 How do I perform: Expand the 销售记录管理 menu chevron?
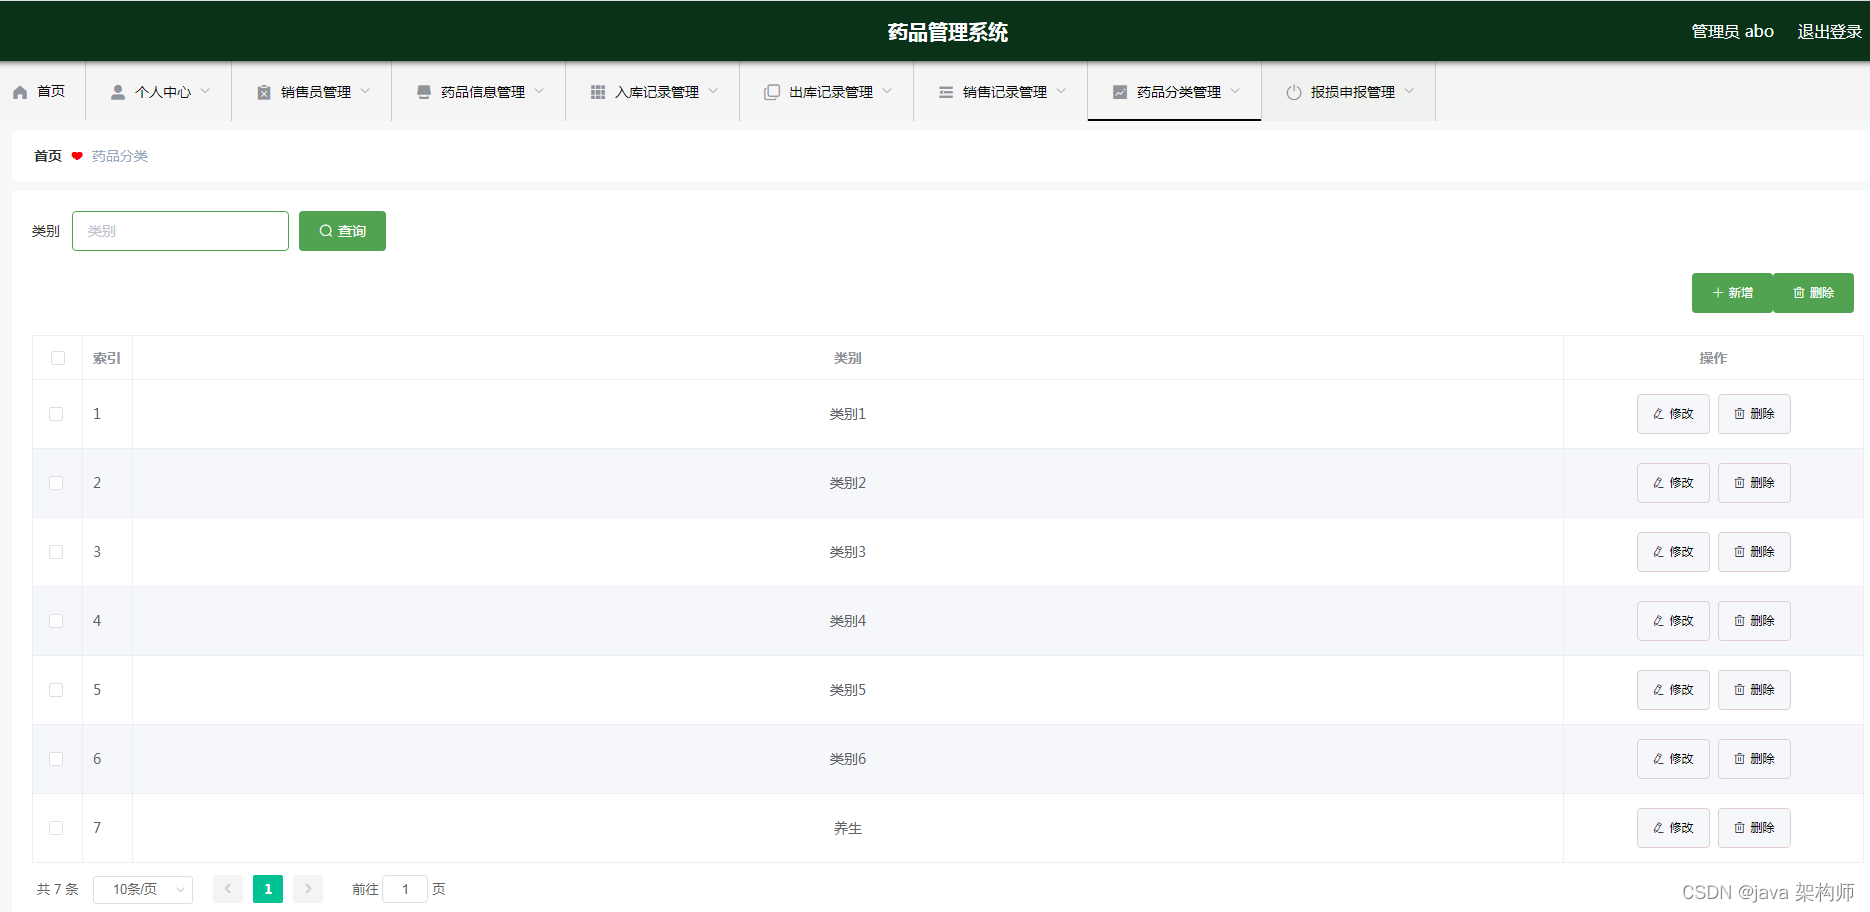(x=1061, y=91)
